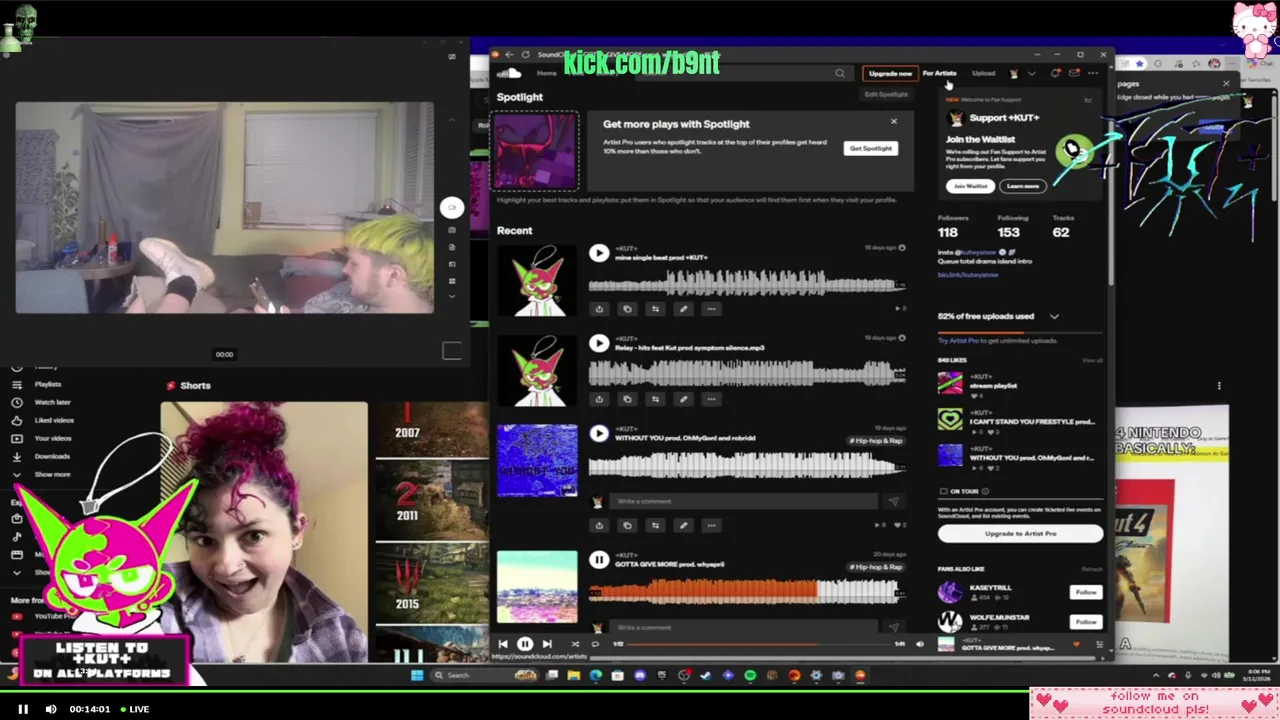Open the SoundCloud header three-dots menu
Viewport: 1280px width, 720px height.
[1093, 73]
